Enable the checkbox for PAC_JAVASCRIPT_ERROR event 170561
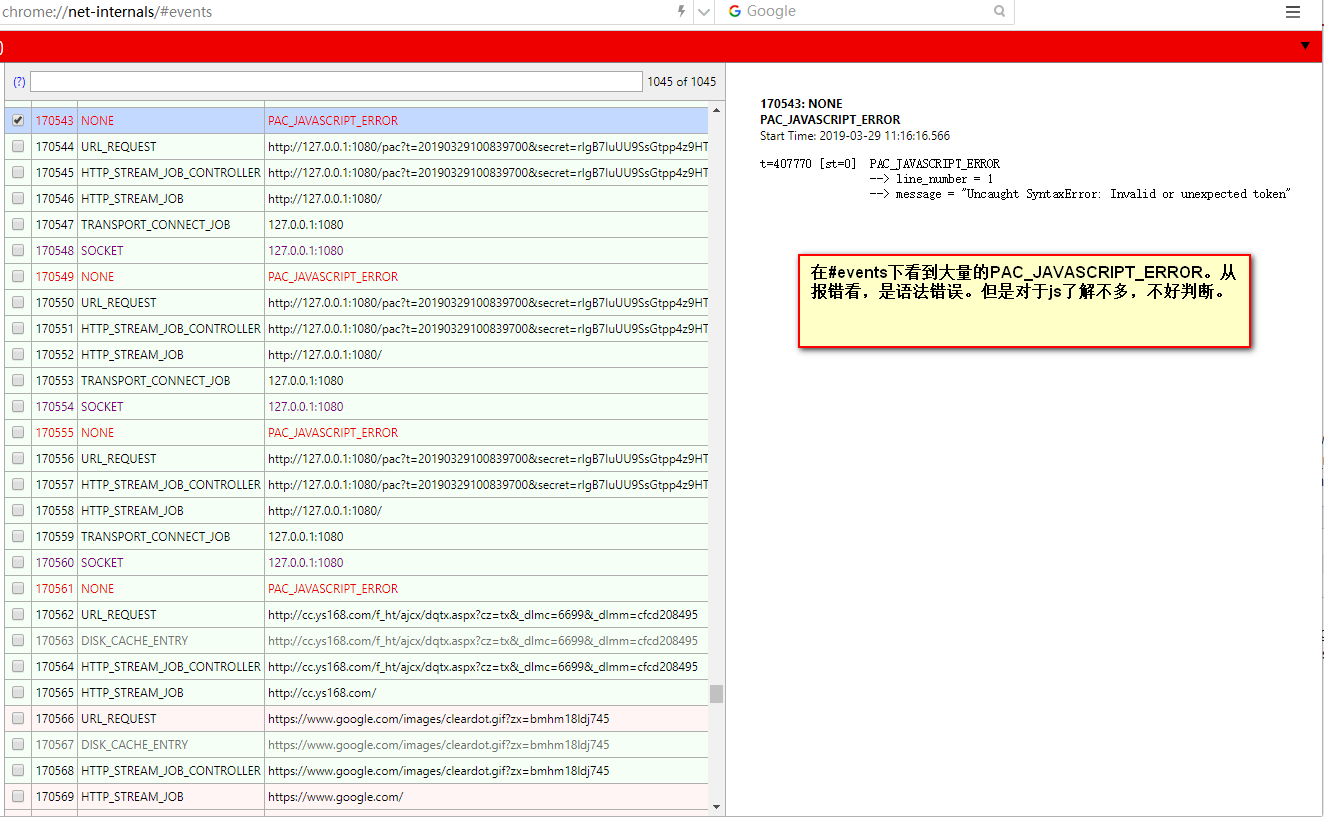The width and height of the screenshot is (1324, 817). coord(17,588)
